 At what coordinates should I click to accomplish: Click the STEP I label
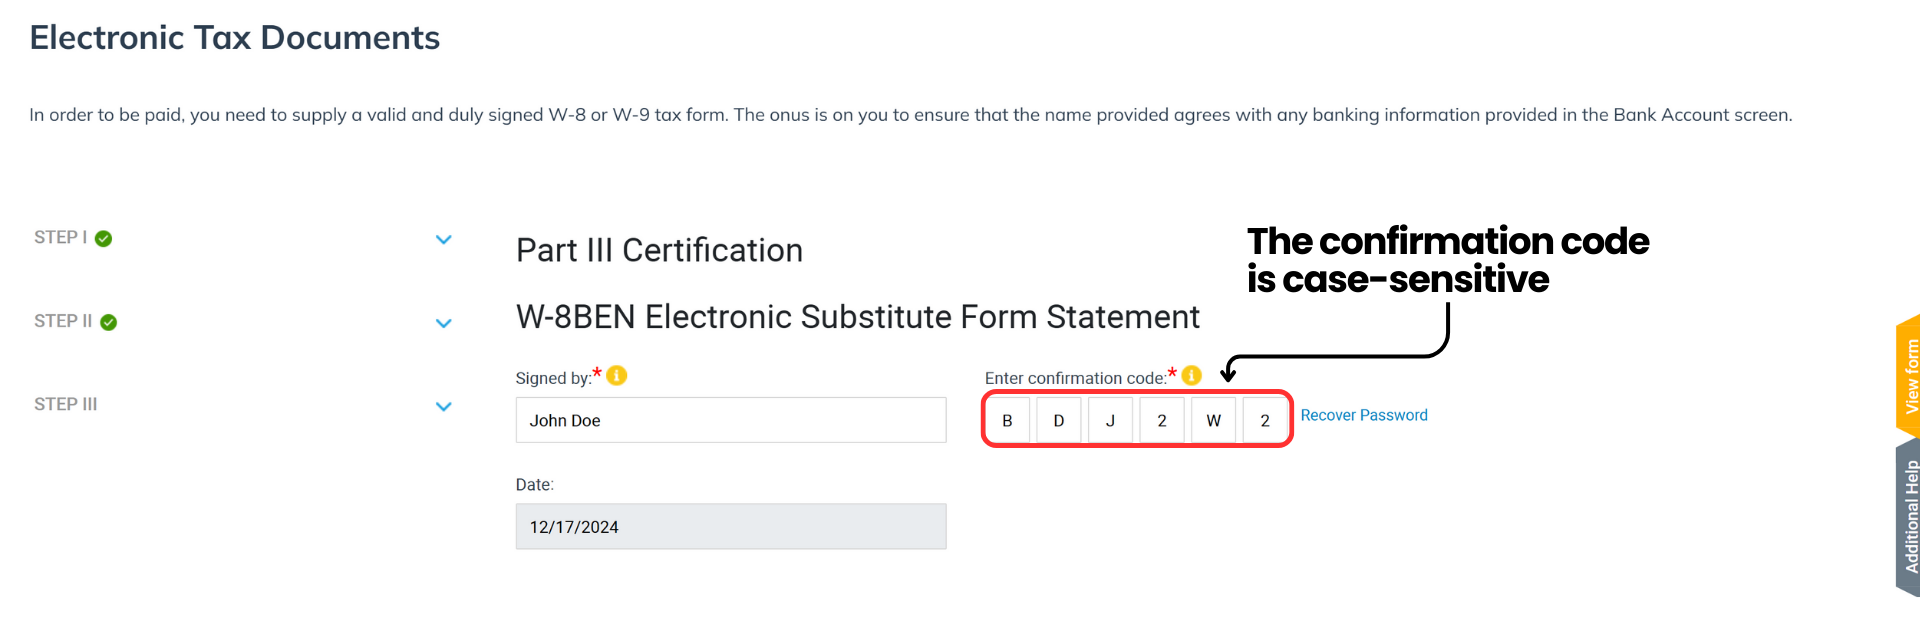[x=60, y=237]
